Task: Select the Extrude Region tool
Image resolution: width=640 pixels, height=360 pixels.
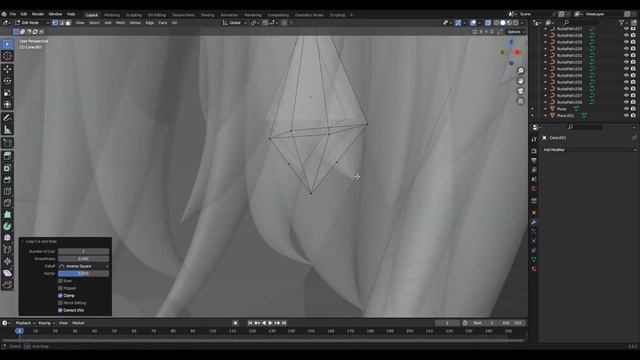Action: (7, 156)
